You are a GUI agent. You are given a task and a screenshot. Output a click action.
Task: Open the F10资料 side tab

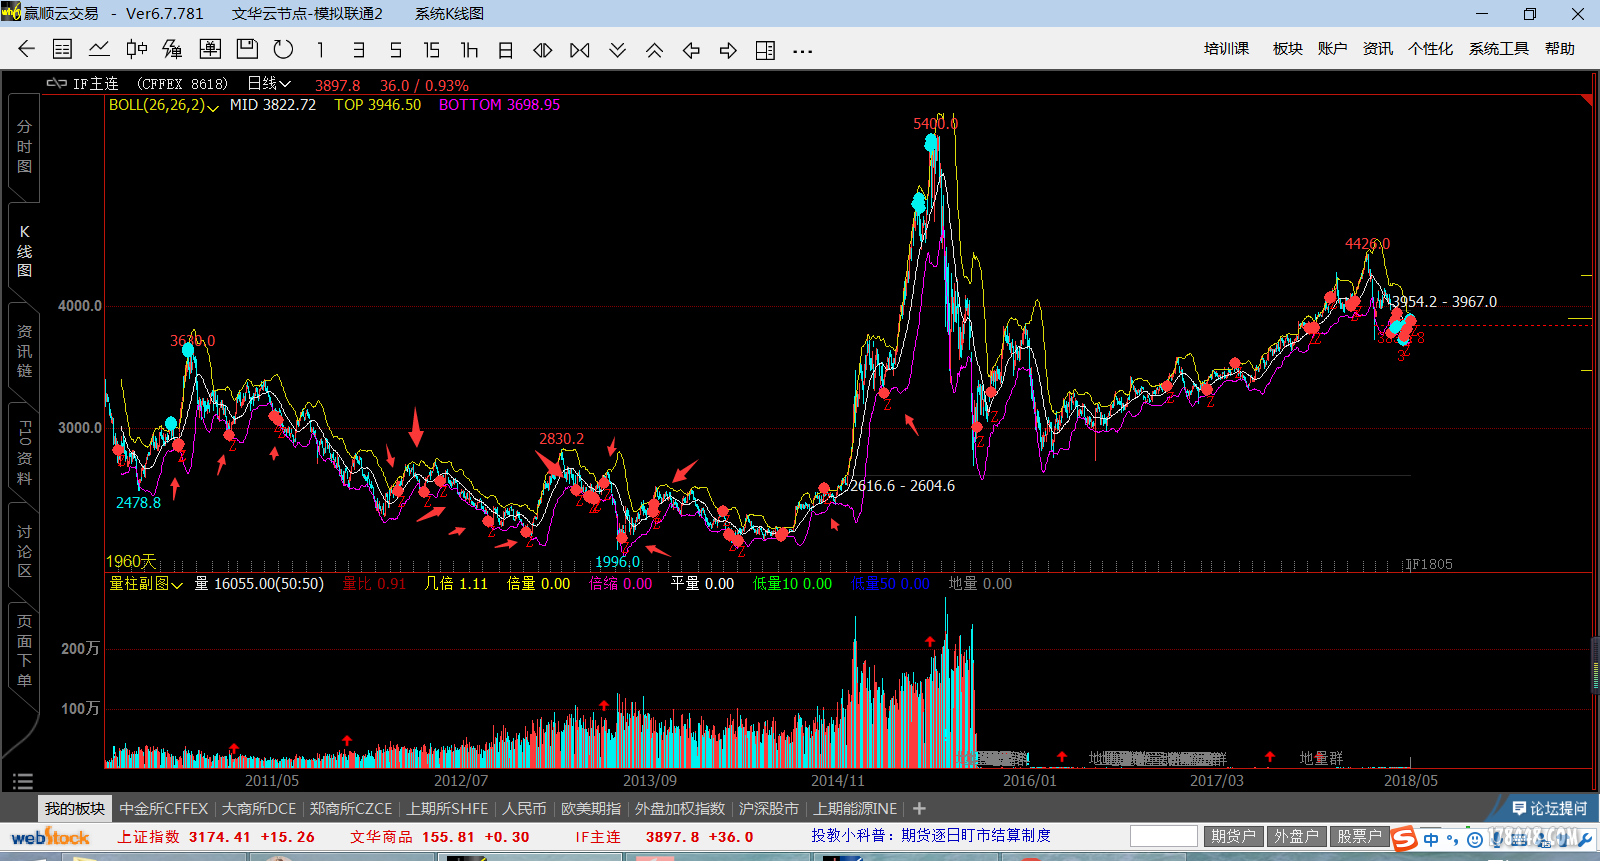point(24,452)
